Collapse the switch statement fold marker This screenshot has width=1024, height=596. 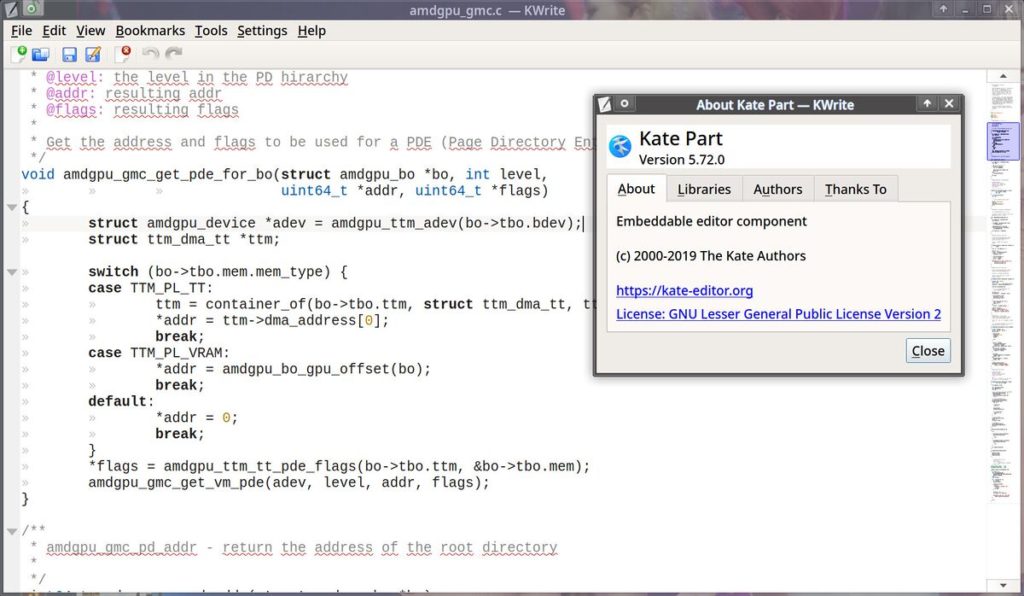coord(11,272)
